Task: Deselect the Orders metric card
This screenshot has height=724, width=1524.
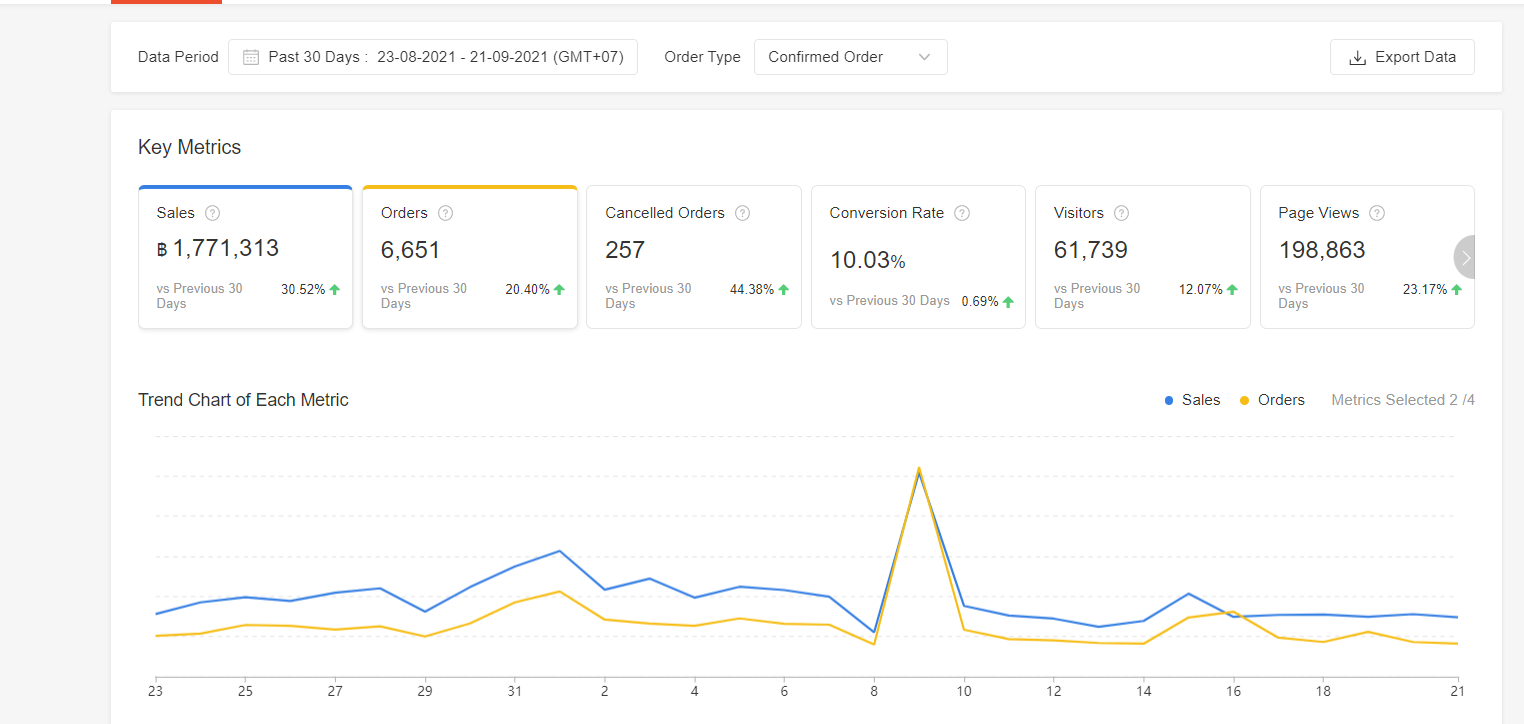Action: point(469,257)
